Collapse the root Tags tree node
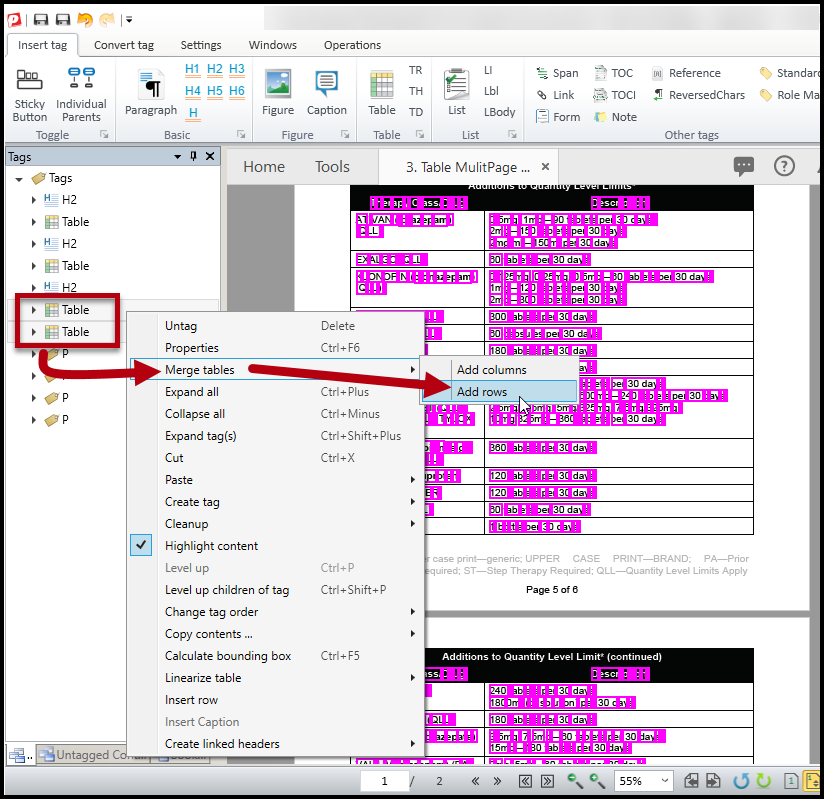 coord(19,179)
